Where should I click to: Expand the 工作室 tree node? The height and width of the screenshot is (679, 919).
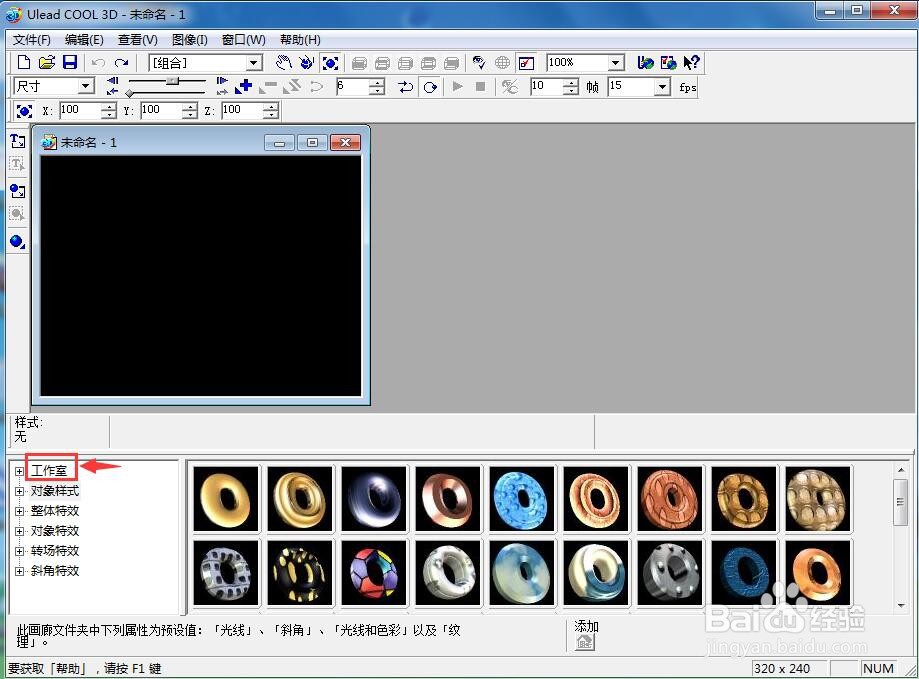tap(19, 472)
